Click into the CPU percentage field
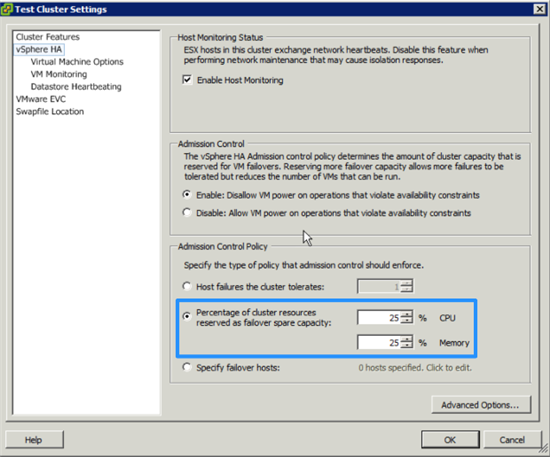Viewport: 550px width, 457px height. tap(379, 317)
